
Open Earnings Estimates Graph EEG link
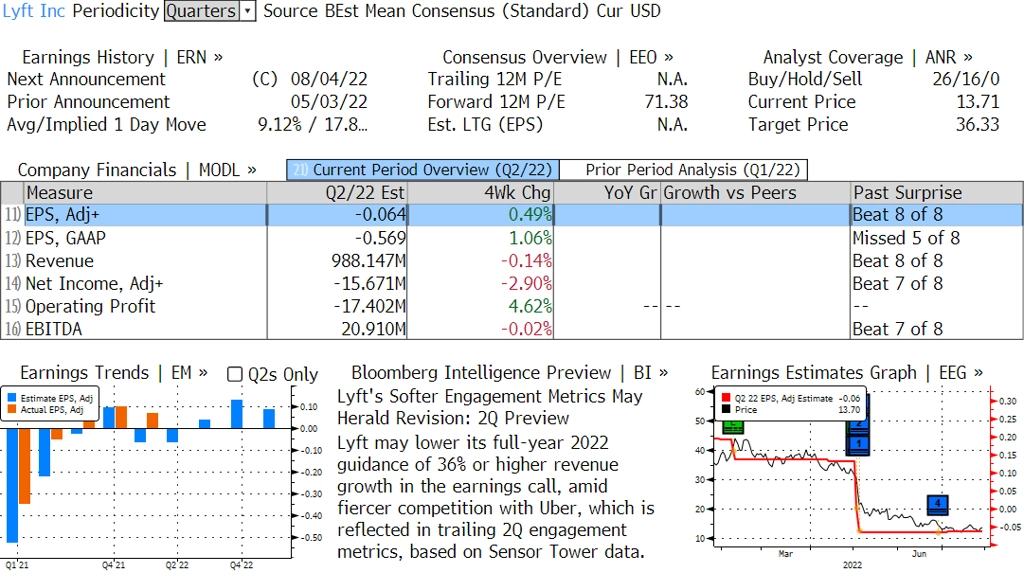click(x=847, y=372)
